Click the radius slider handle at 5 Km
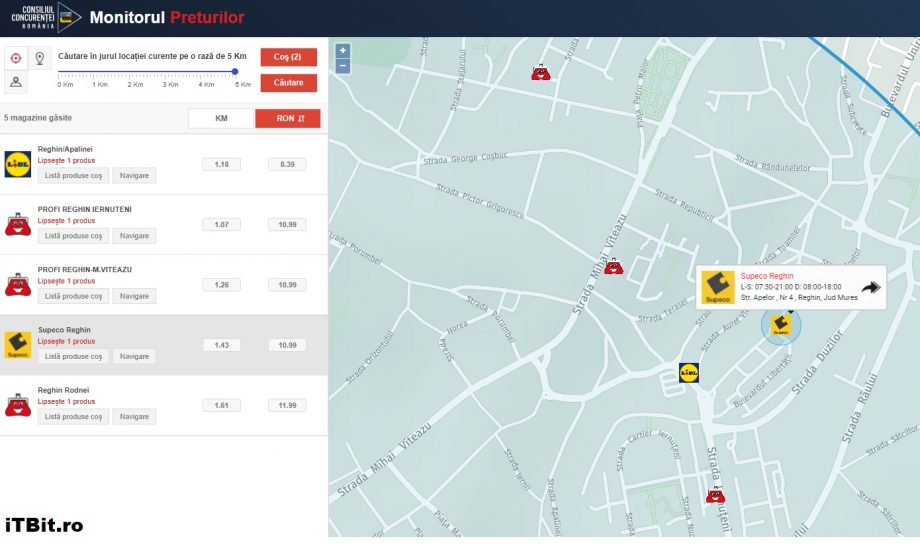Viewport: 920px width, 545px height. coord(235,71)
